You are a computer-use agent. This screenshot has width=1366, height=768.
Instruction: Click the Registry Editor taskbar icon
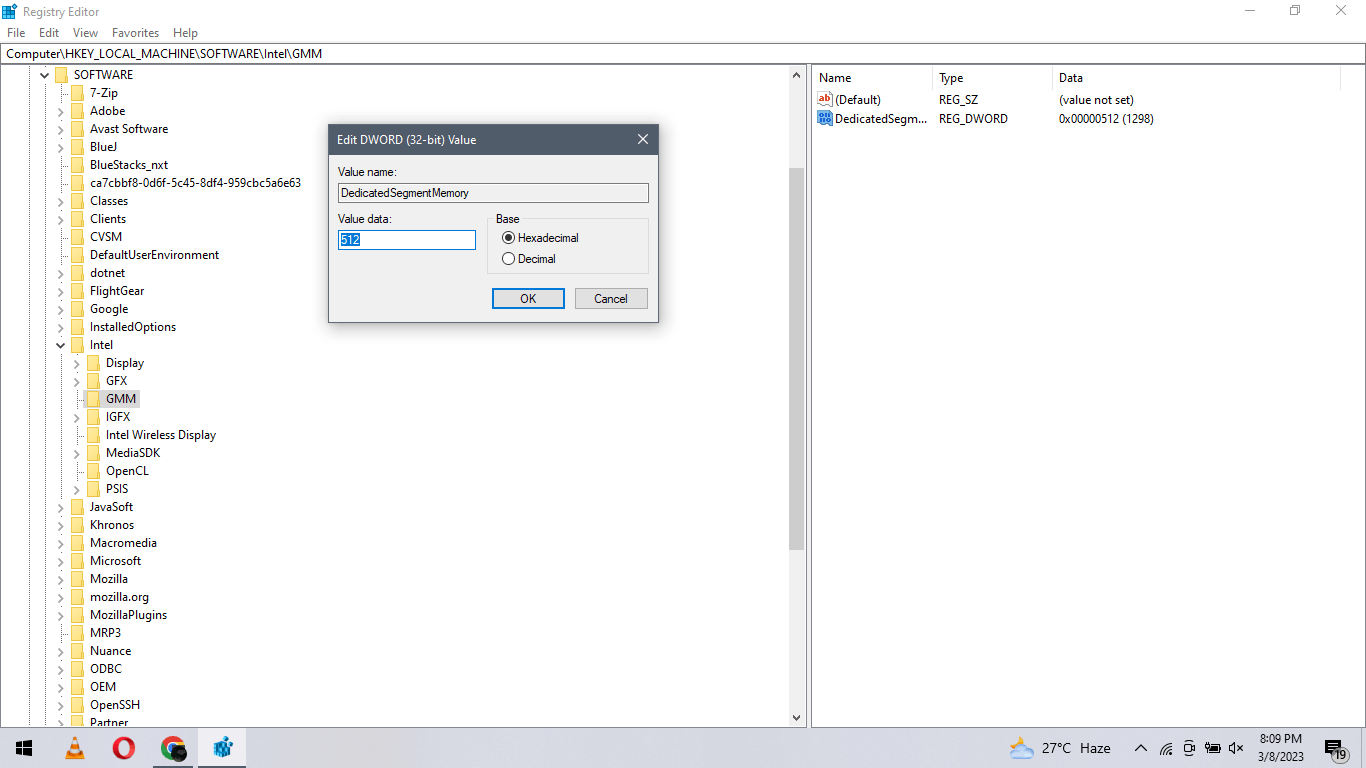coord(223,748)
